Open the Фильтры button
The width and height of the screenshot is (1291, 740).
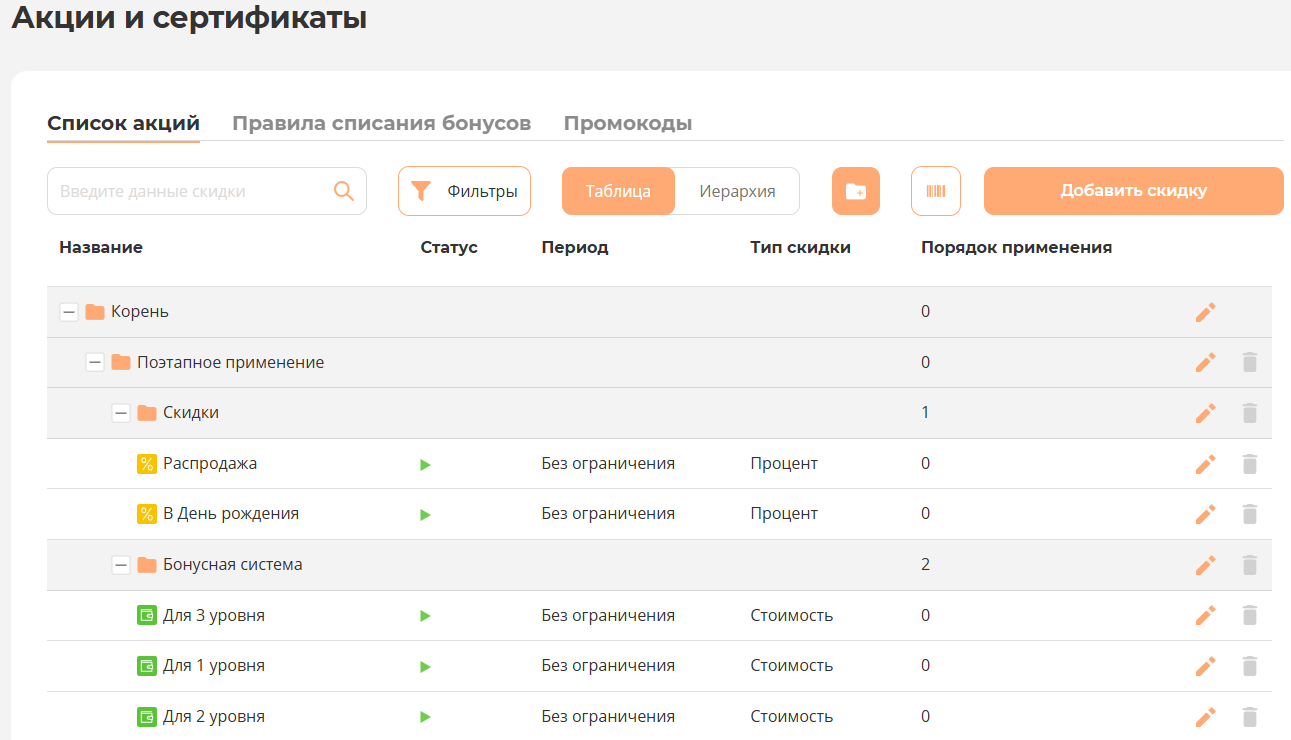click(464, 191)
